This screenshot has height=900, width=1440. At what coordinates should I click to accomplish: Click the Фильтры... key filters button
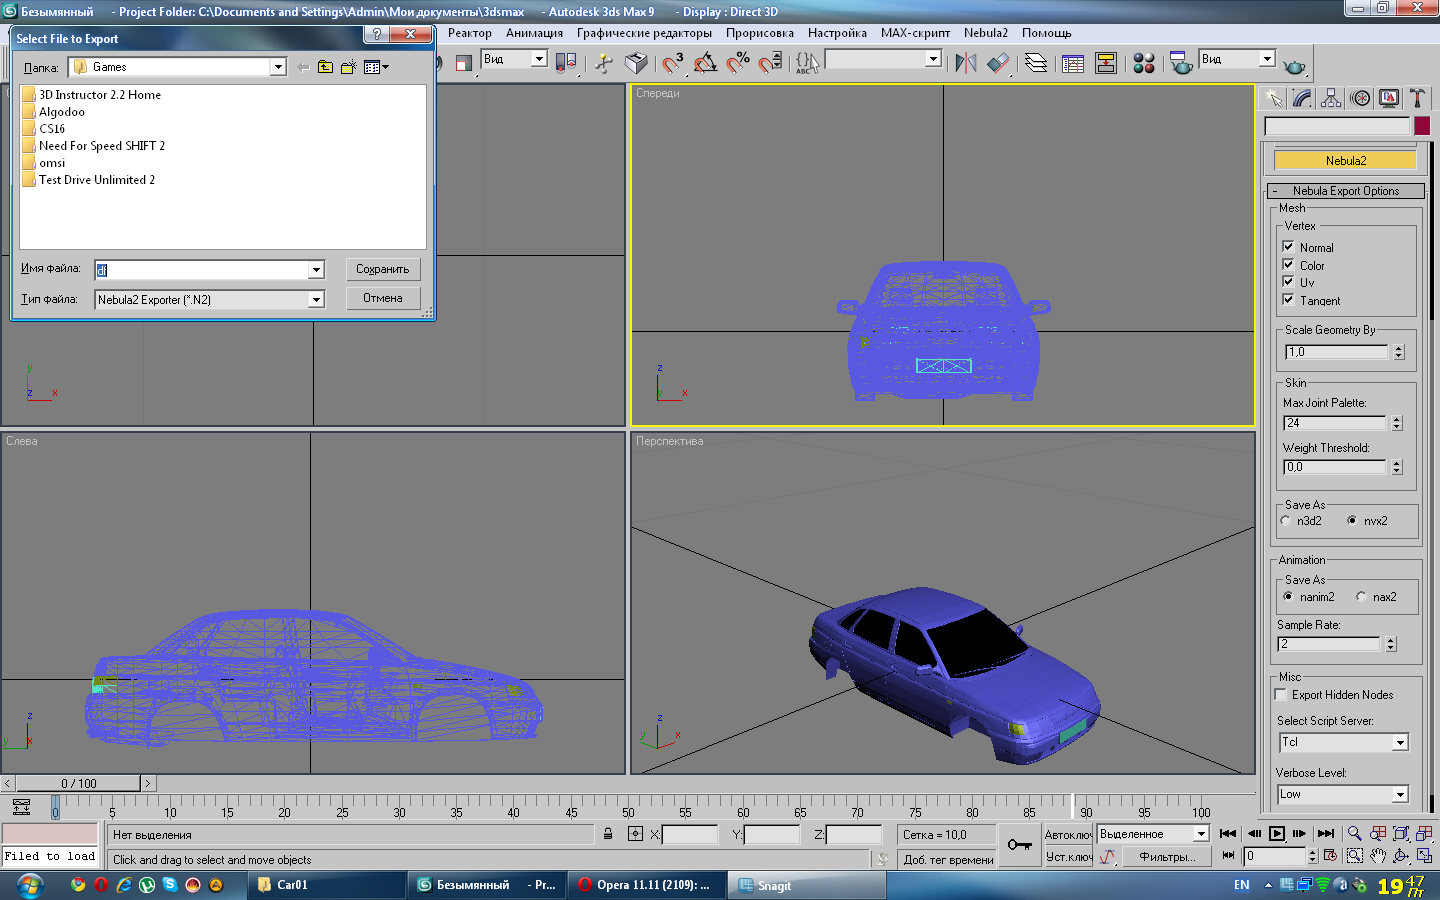(1166, 856)
